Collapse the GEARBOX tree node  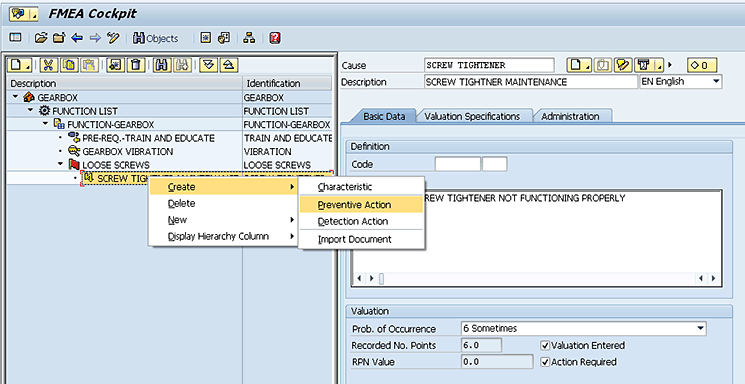tap(16, 97)
